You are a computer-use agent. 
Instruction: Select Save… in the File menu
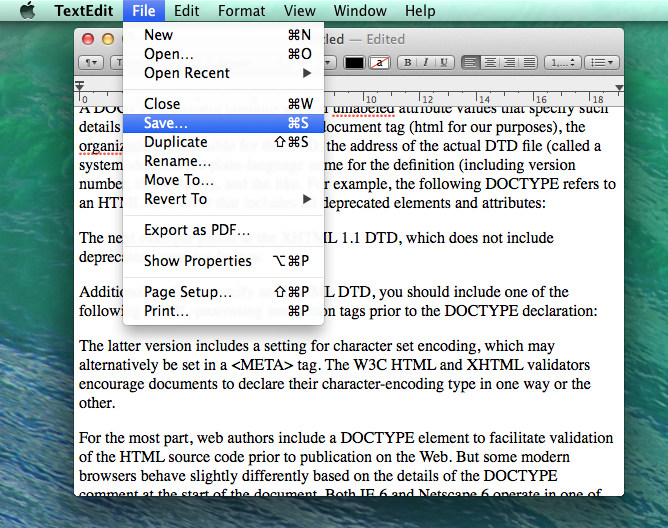tap(223, 123)
